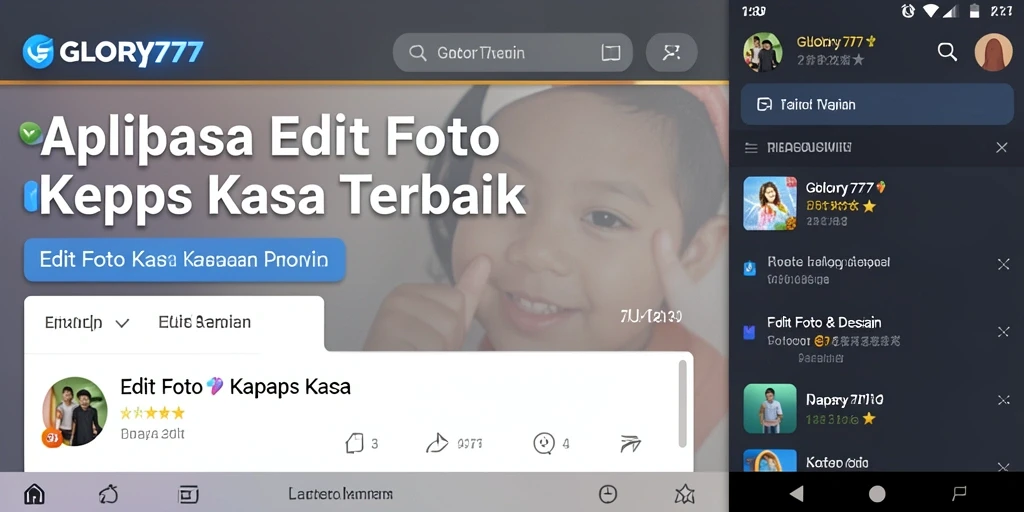Click the clock icon in bottom bar
Viewport: 1024px width, 512px height.
pos(608,494)
